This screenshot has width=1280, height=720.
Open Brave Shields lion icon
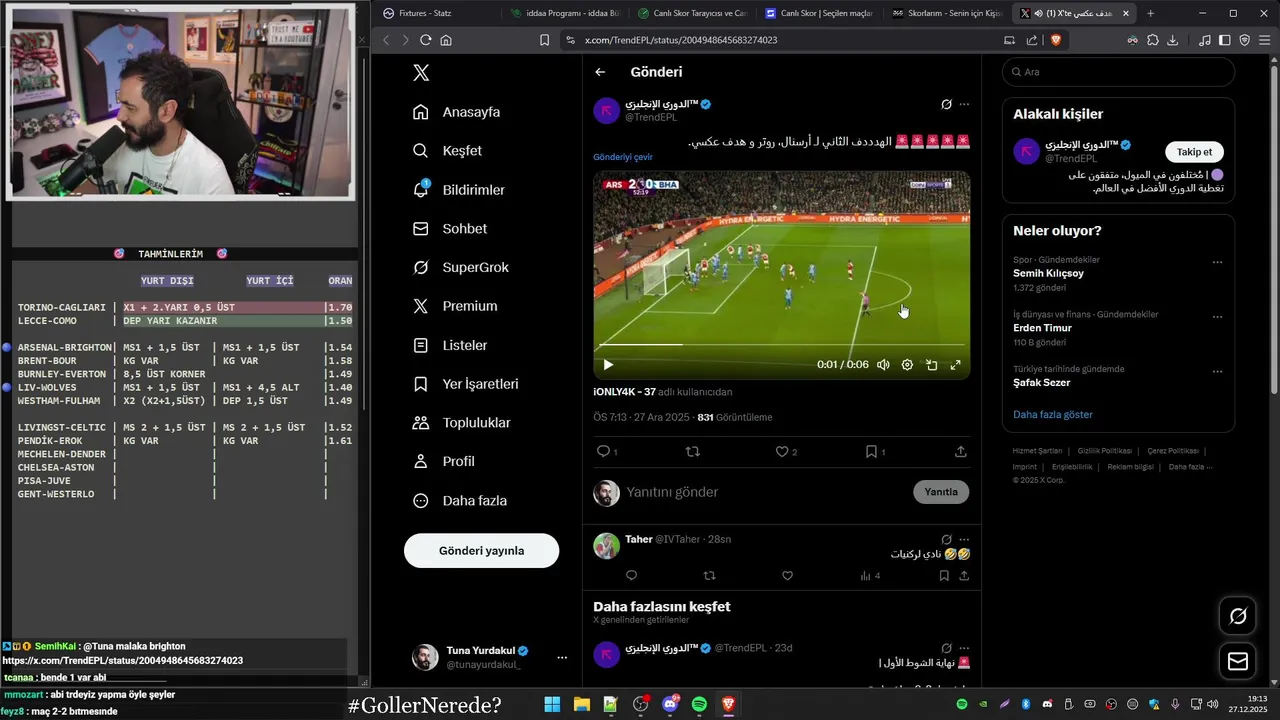1055,40
